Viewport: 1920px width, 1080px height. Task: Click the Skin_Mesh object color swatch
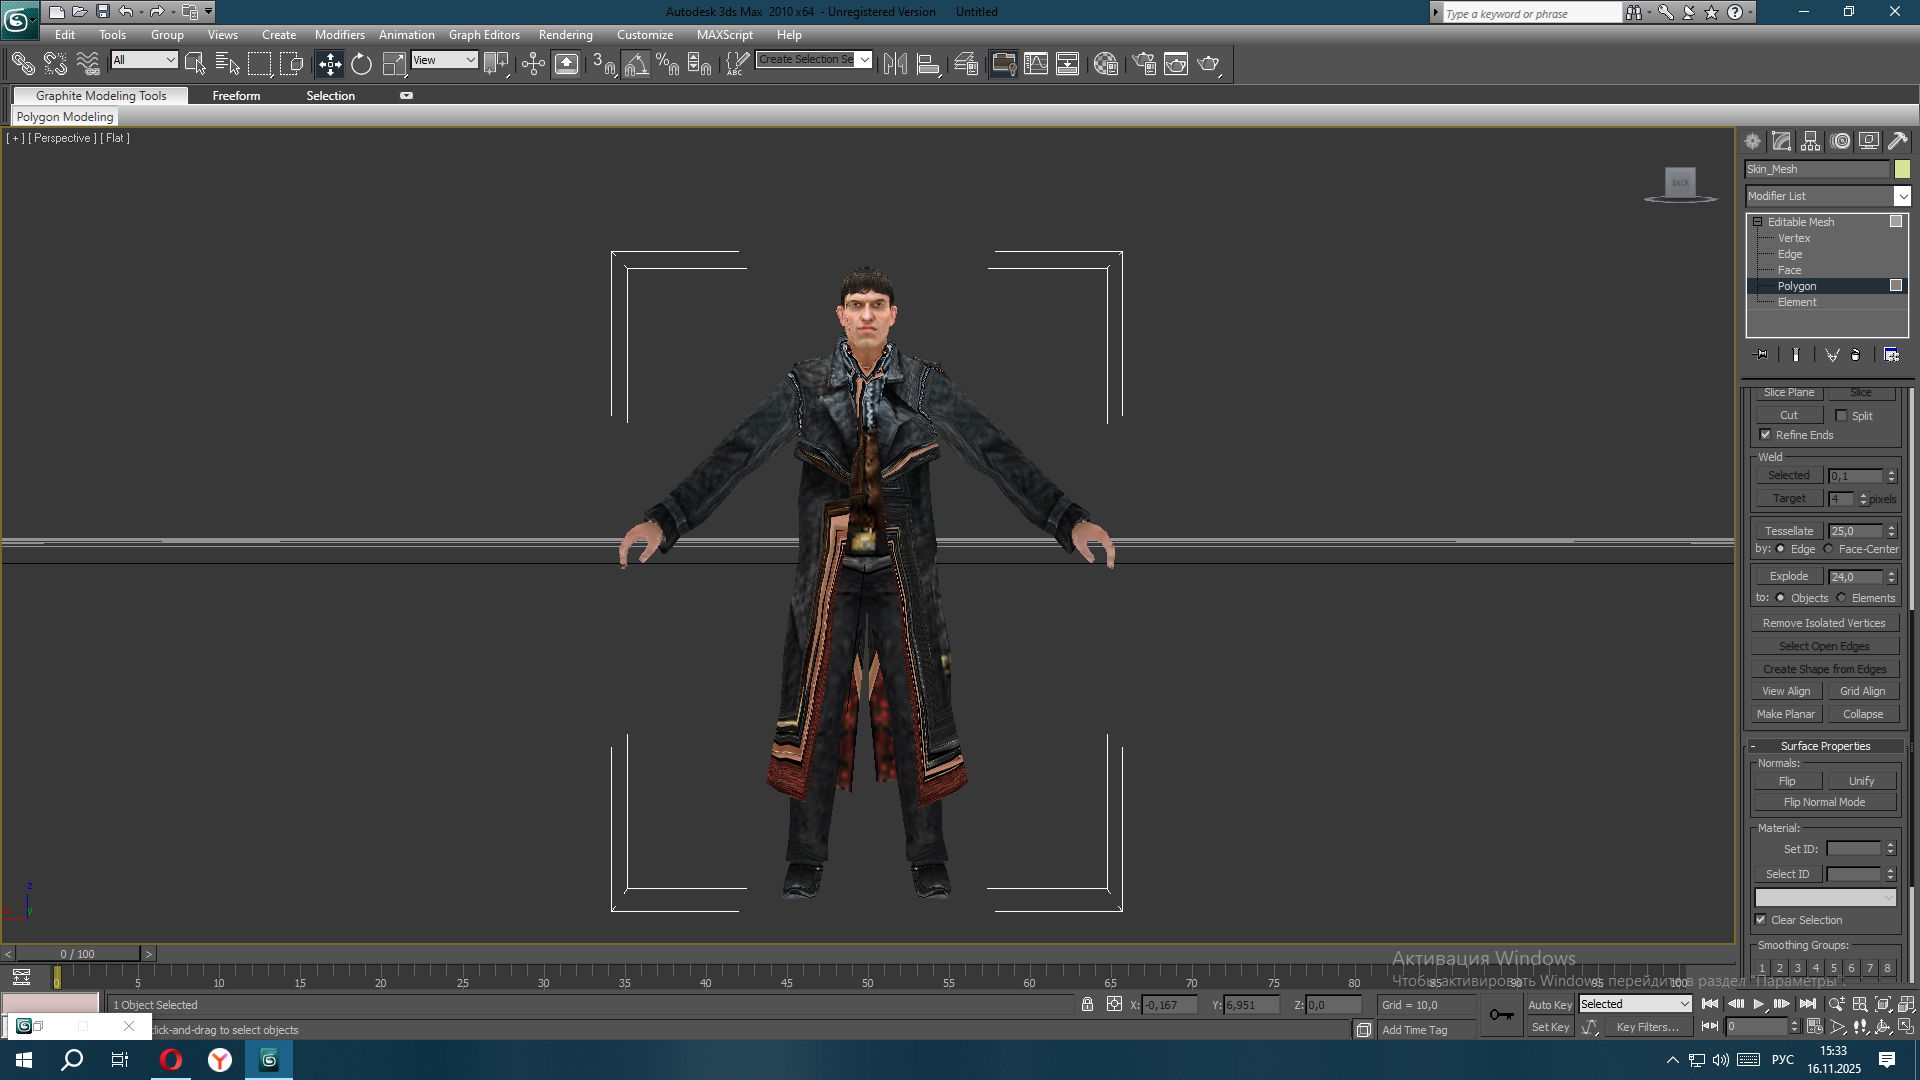[1902, 169]
